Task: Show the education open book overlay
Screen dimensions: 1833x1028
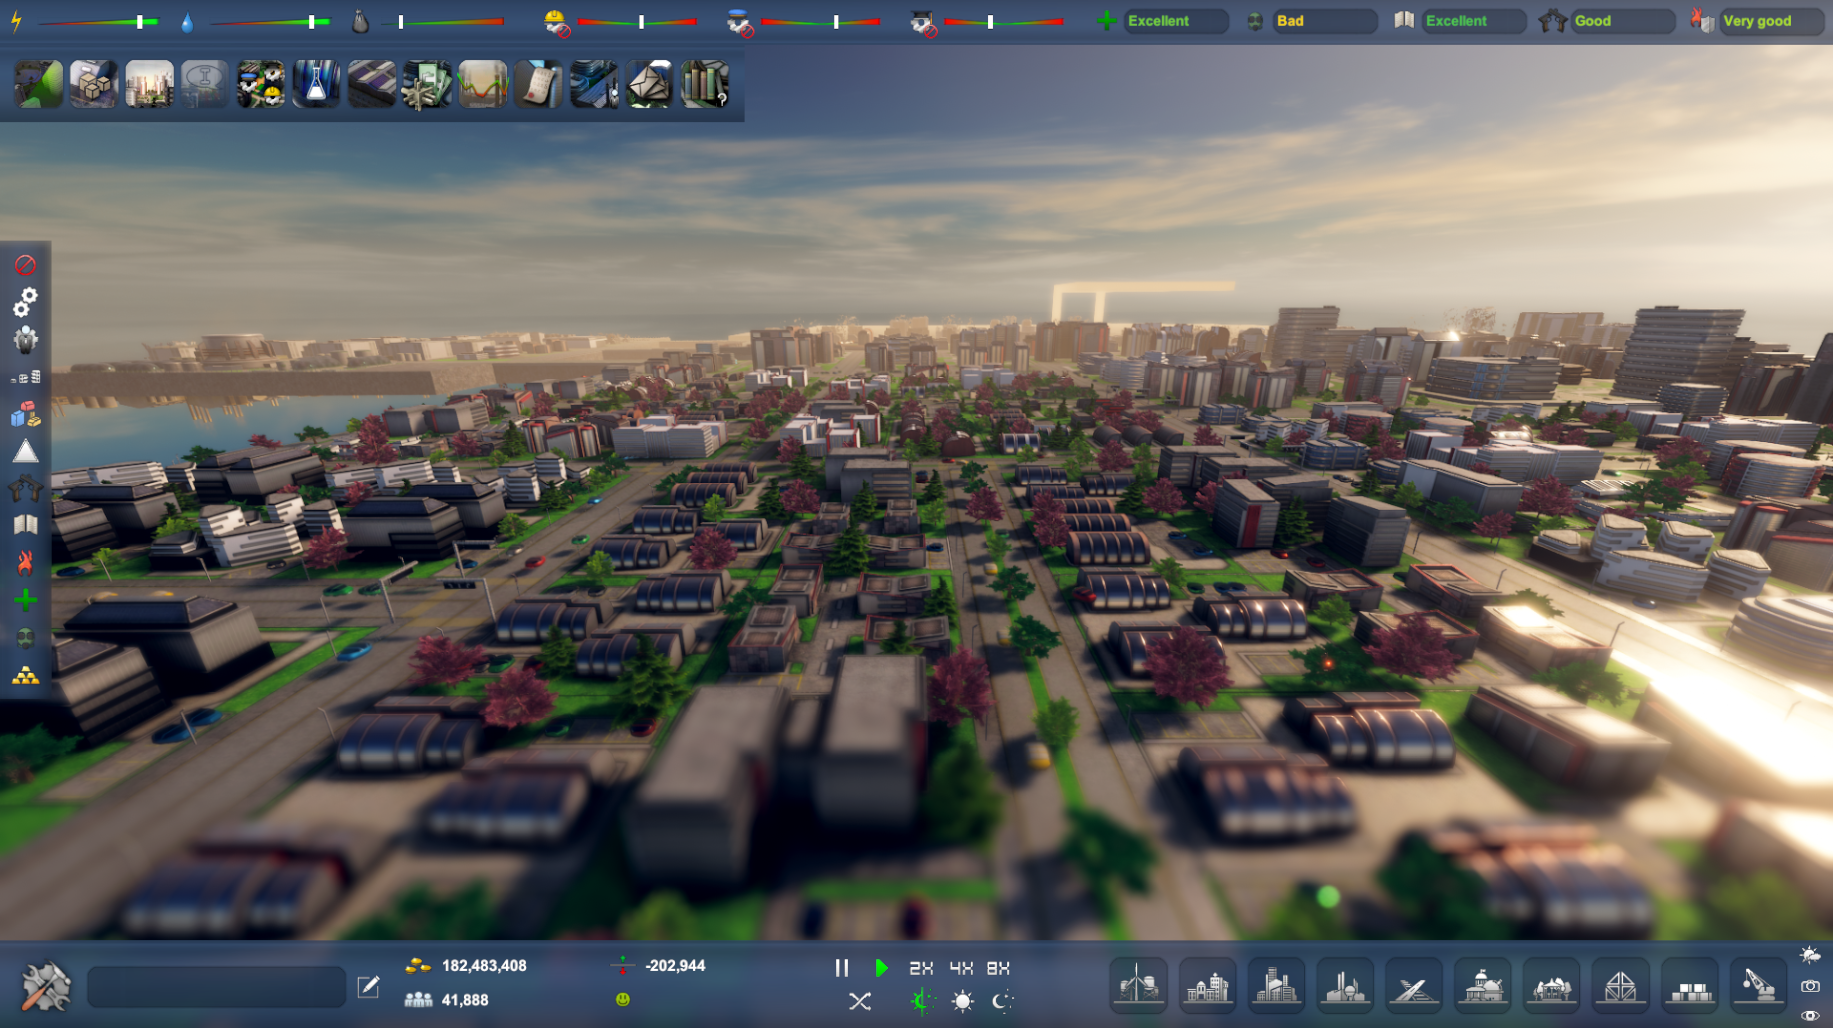Action: [x=25, y=525]
